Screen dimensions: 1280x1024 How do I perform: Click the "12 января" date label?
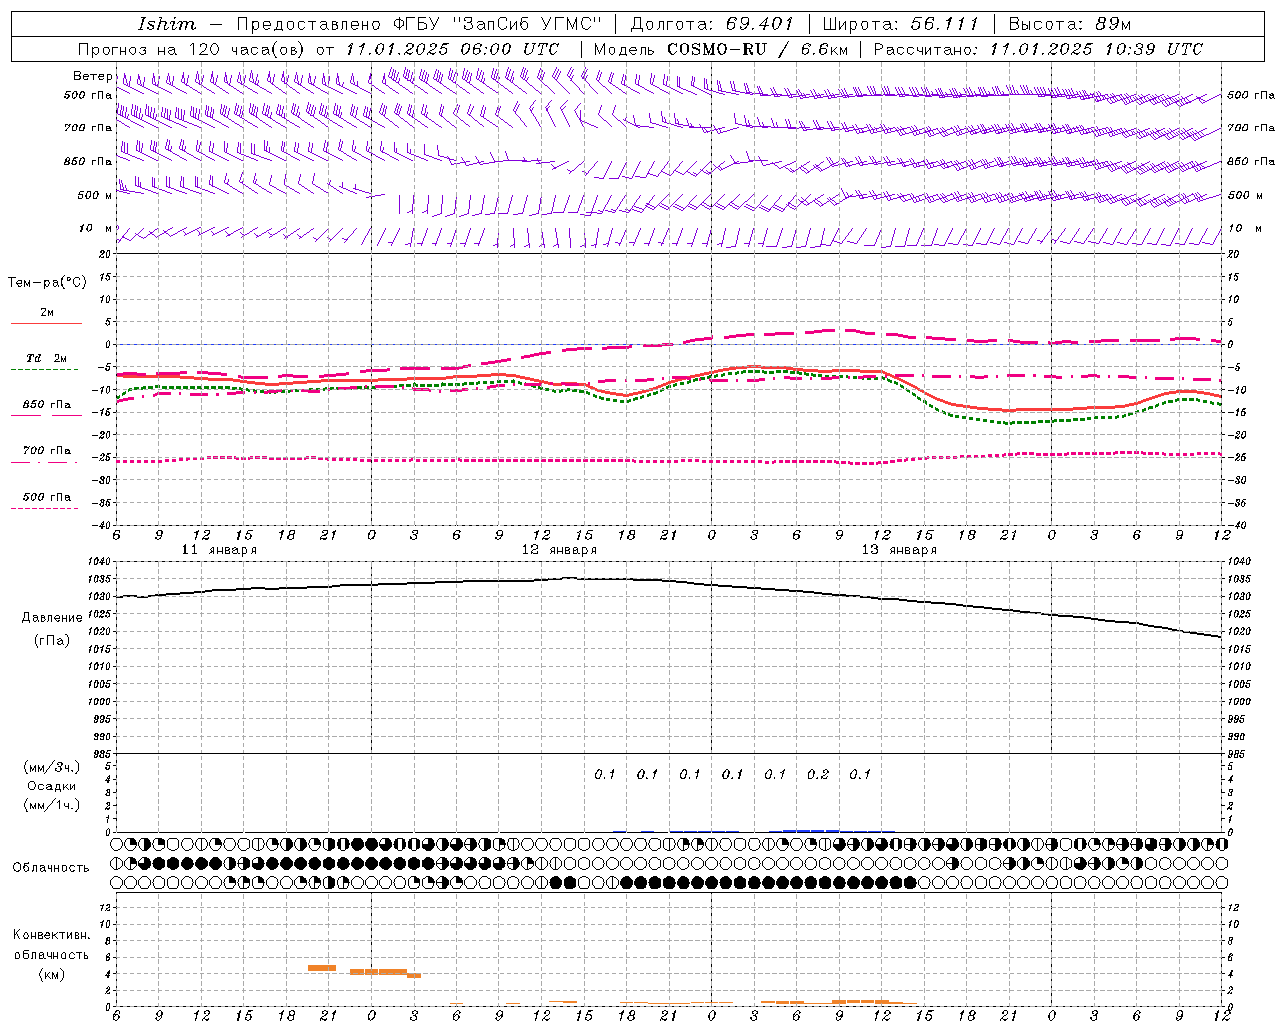[559, 550]
